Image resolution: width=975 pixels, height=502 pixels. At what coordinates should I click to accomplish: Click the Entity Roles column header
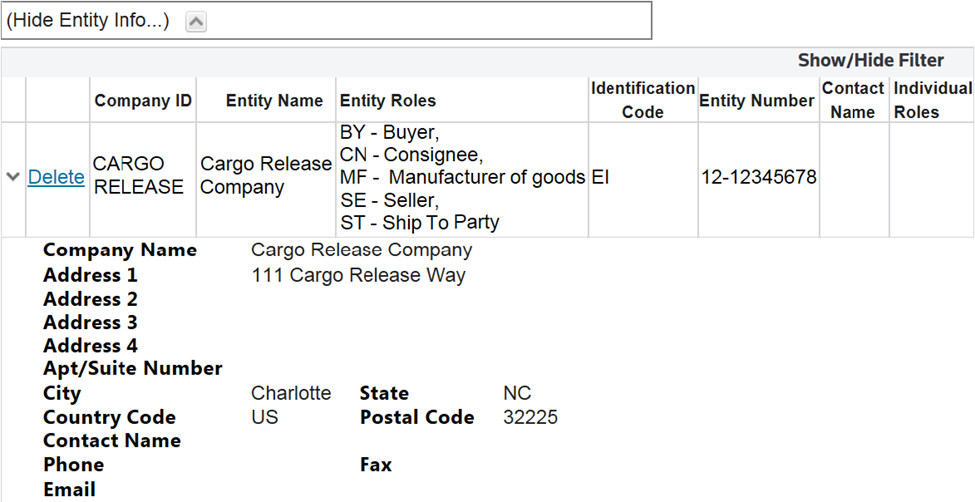click(x=388, y=100)
